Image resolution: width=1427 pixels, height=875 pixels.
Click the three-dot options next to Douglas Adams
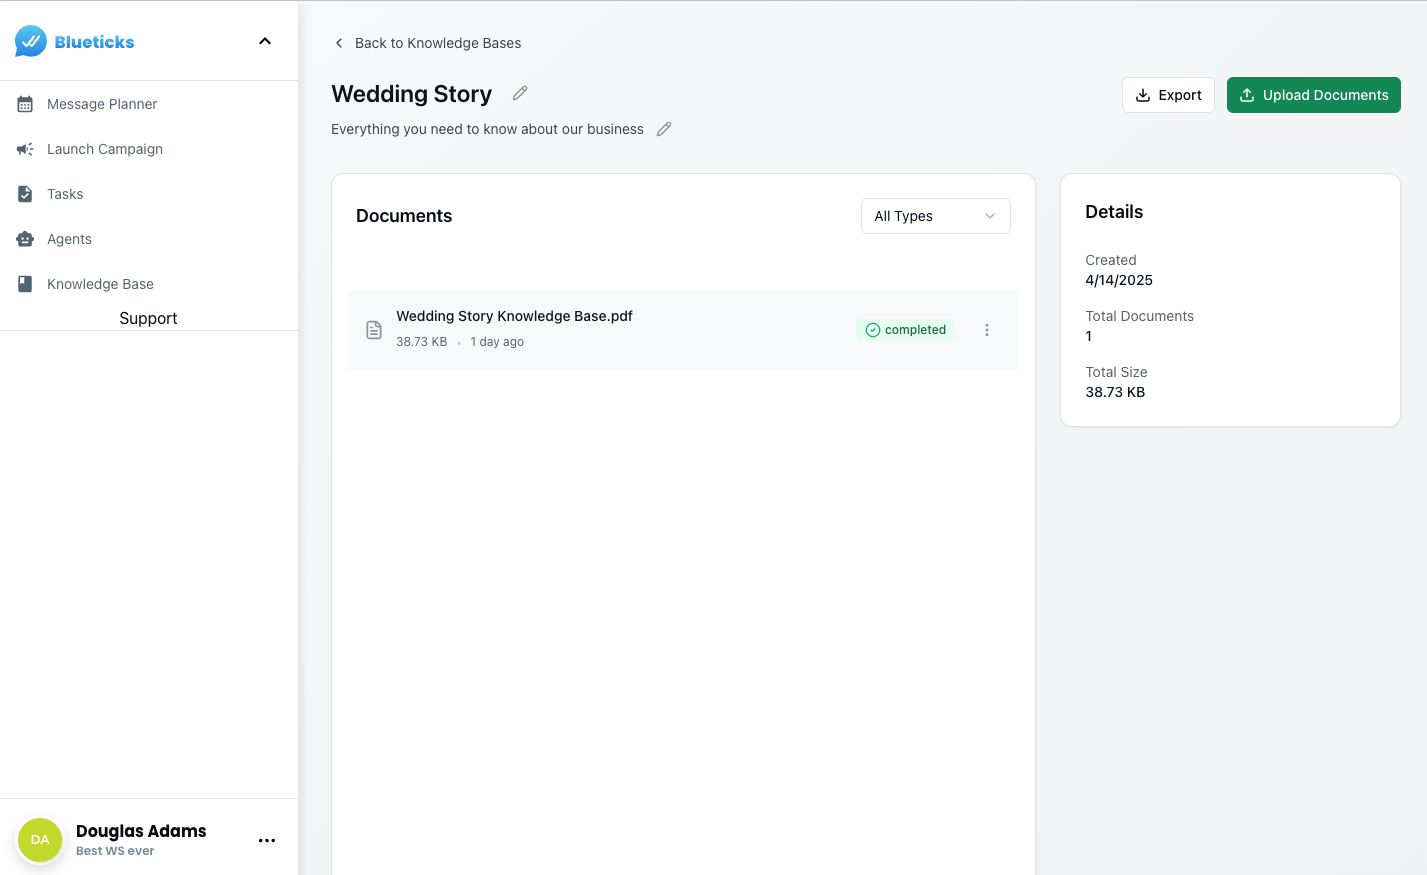point(267,841)
